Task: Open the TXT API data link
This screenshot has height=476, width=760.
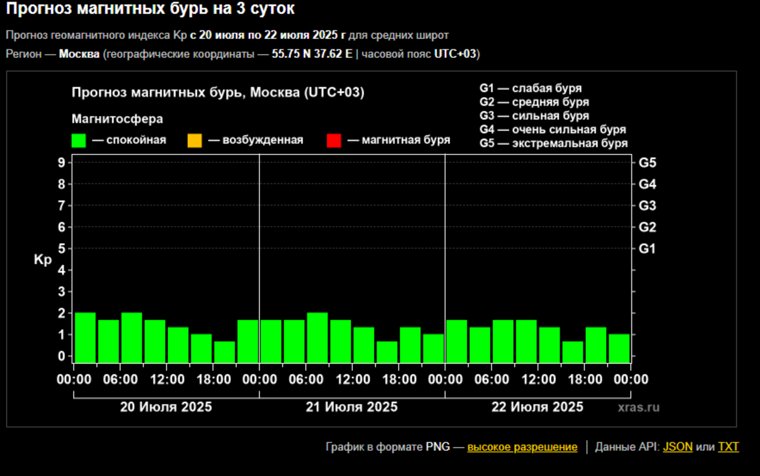Action: pos(728,446)
